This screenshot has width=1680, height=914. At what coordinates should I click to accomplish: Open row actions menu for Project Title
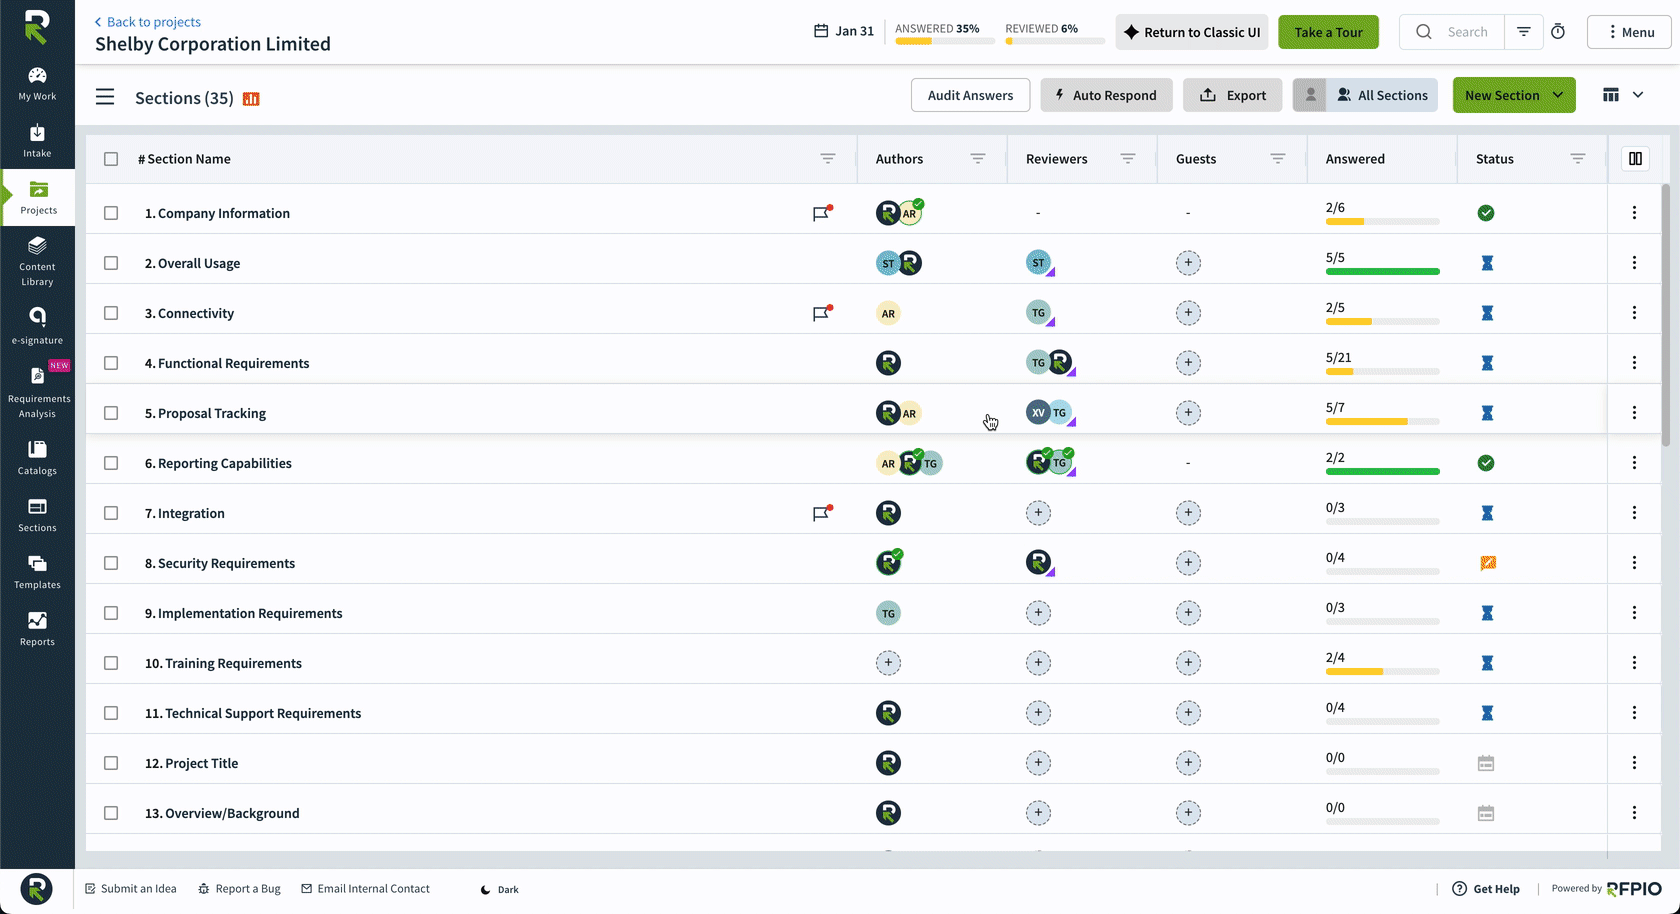(1634, 763)
